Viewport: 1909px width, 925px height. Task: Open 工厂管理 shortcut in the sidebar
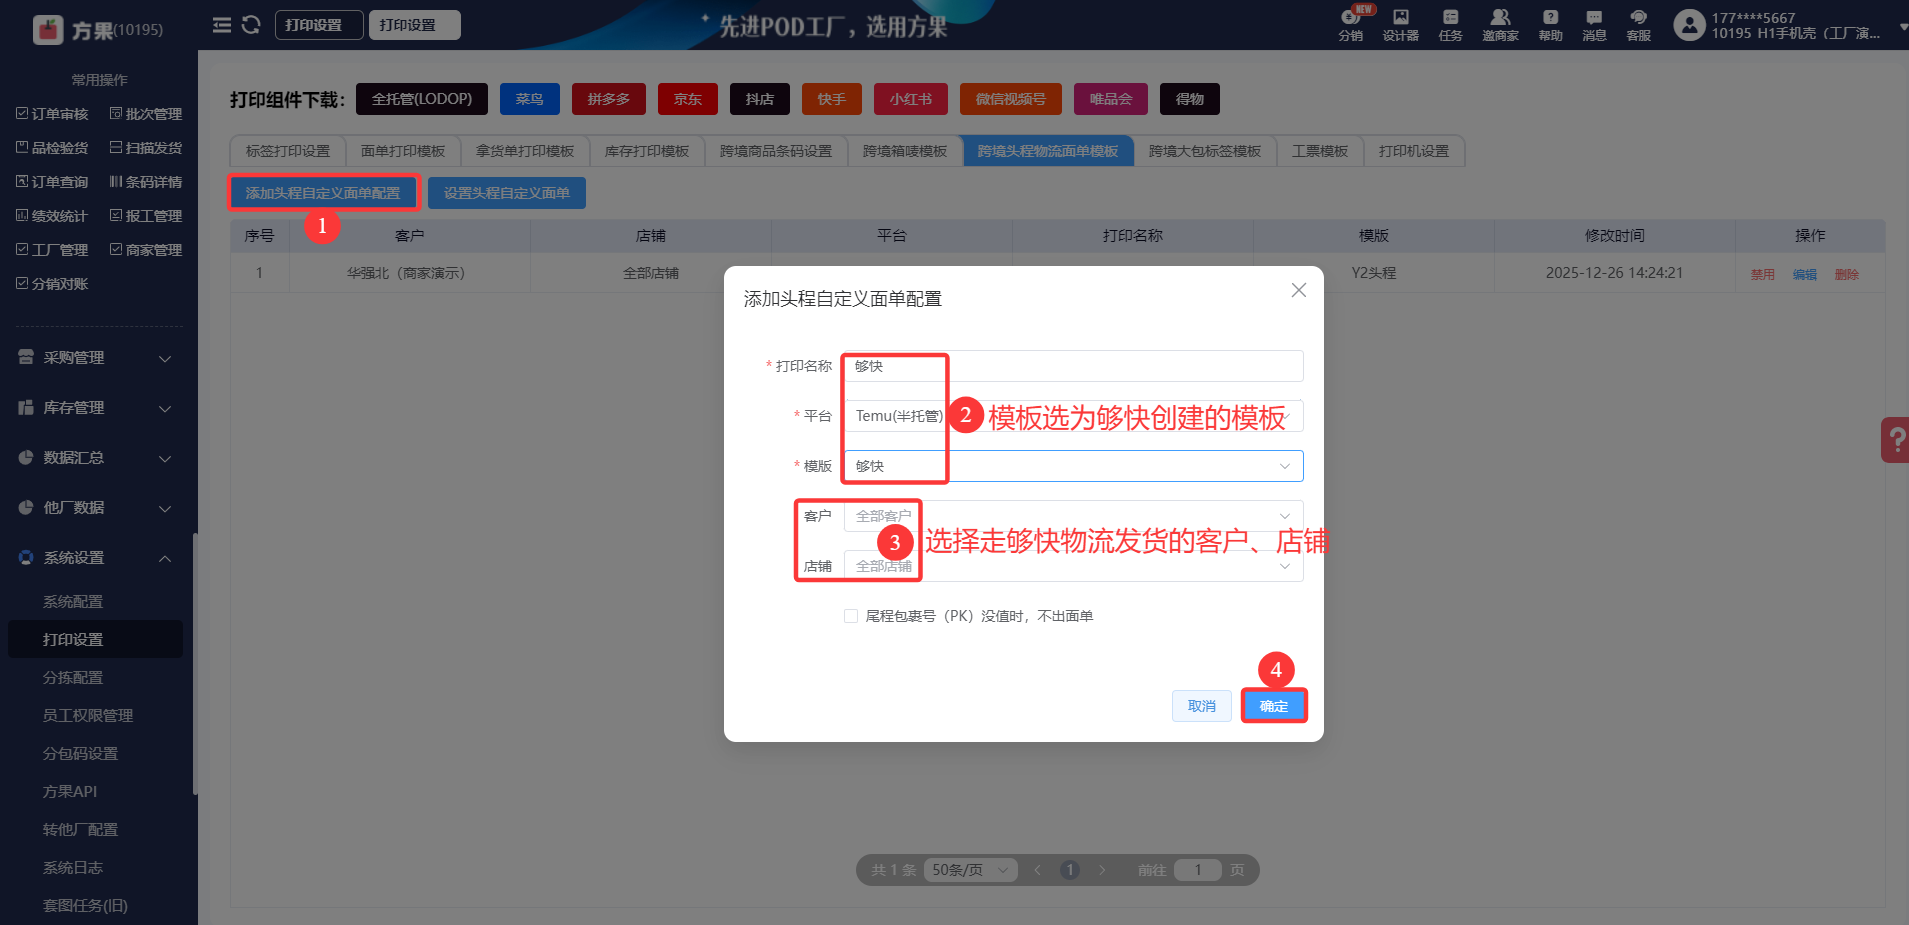(x=52, y=250)
